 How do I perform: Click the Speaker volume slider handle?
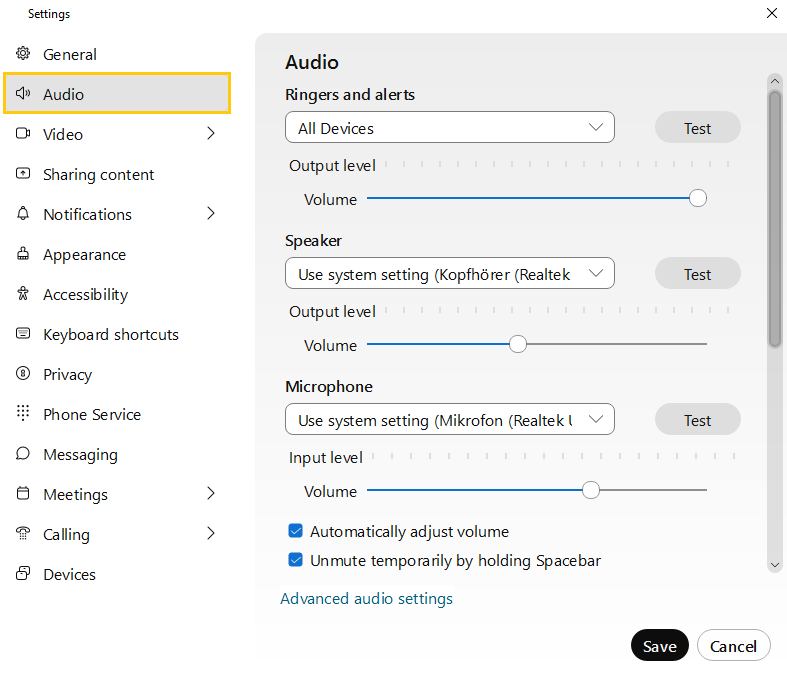[517, 344]
